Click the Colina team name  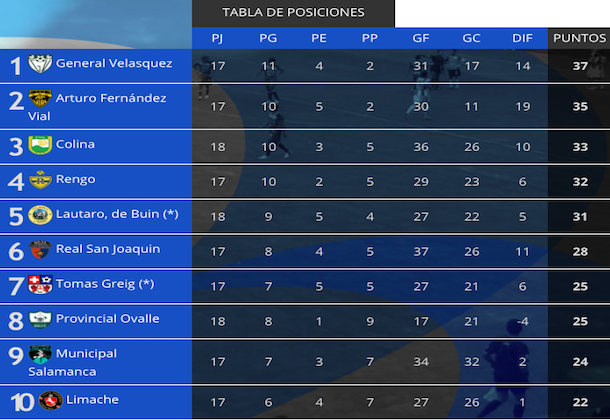point(75,144)
